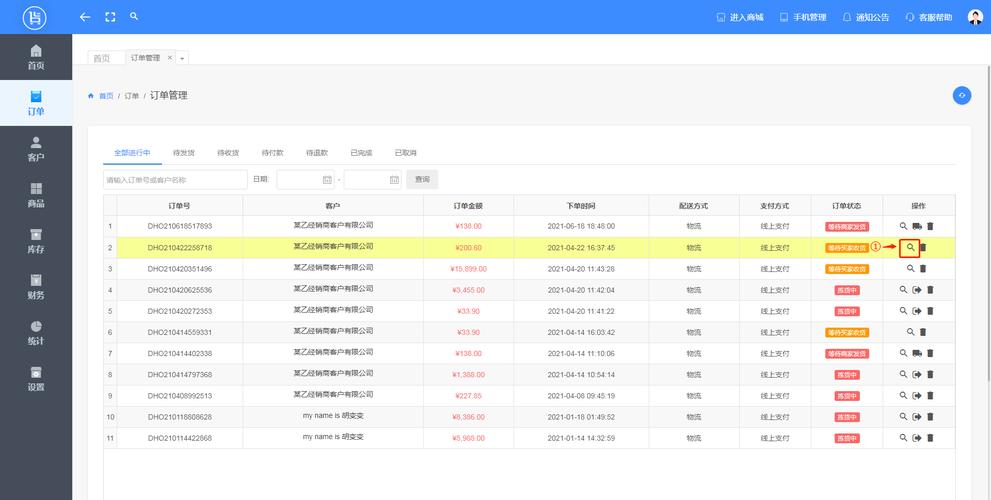The width and height of the screenshot is (991, 500).
Task: View details of order DHO210422258718
Action: tap(910, 247)
